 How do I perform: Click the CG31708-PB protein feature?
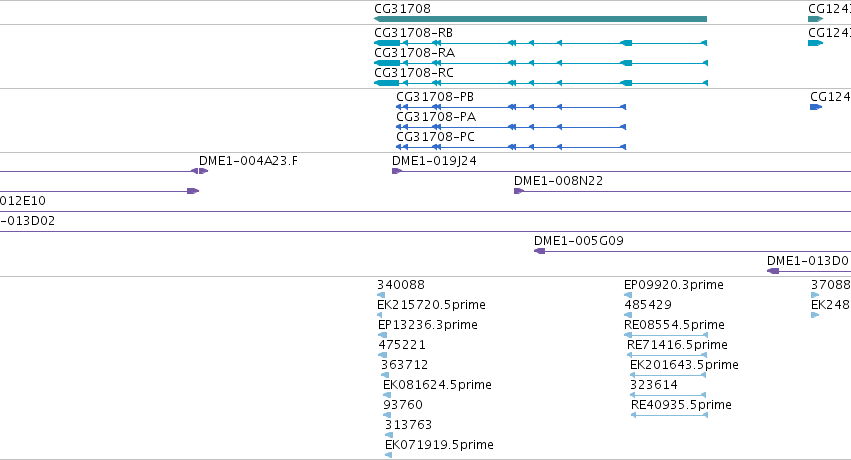click(x=511, y=107)
